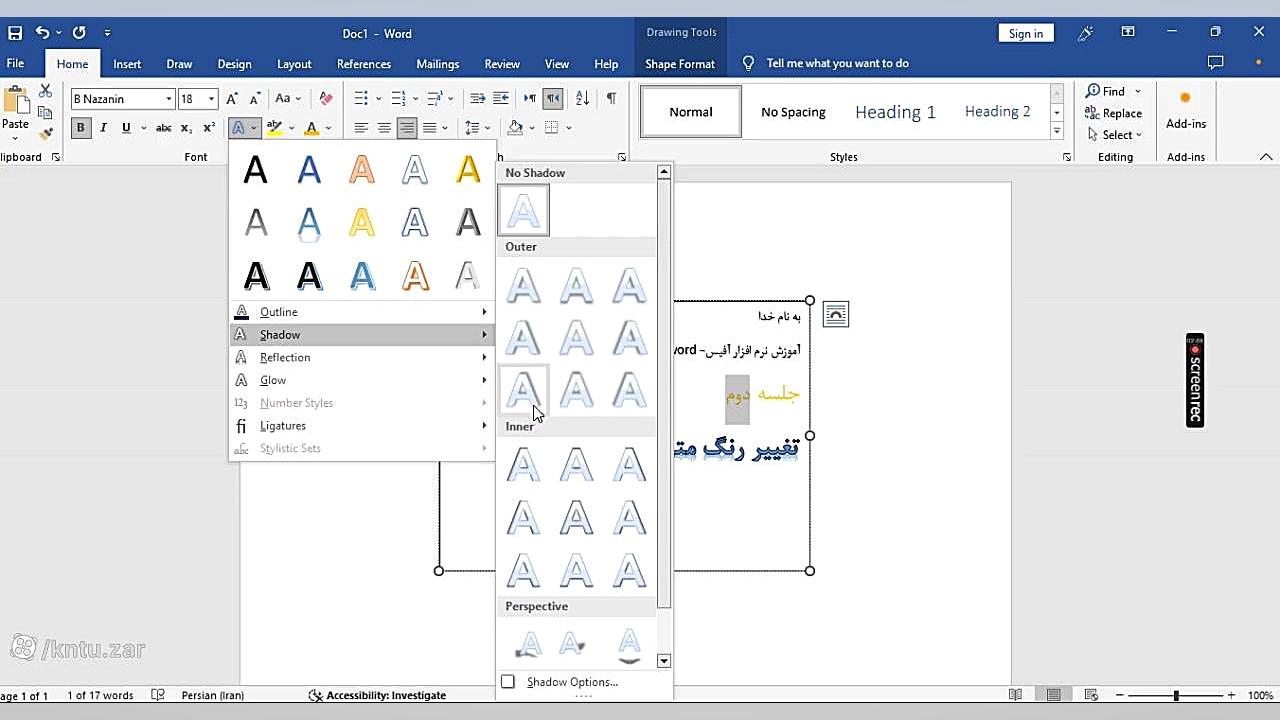Open the Glow submenu
Image resolution: width=1280 pixels, height=720 pixels.
coord(362,380)
